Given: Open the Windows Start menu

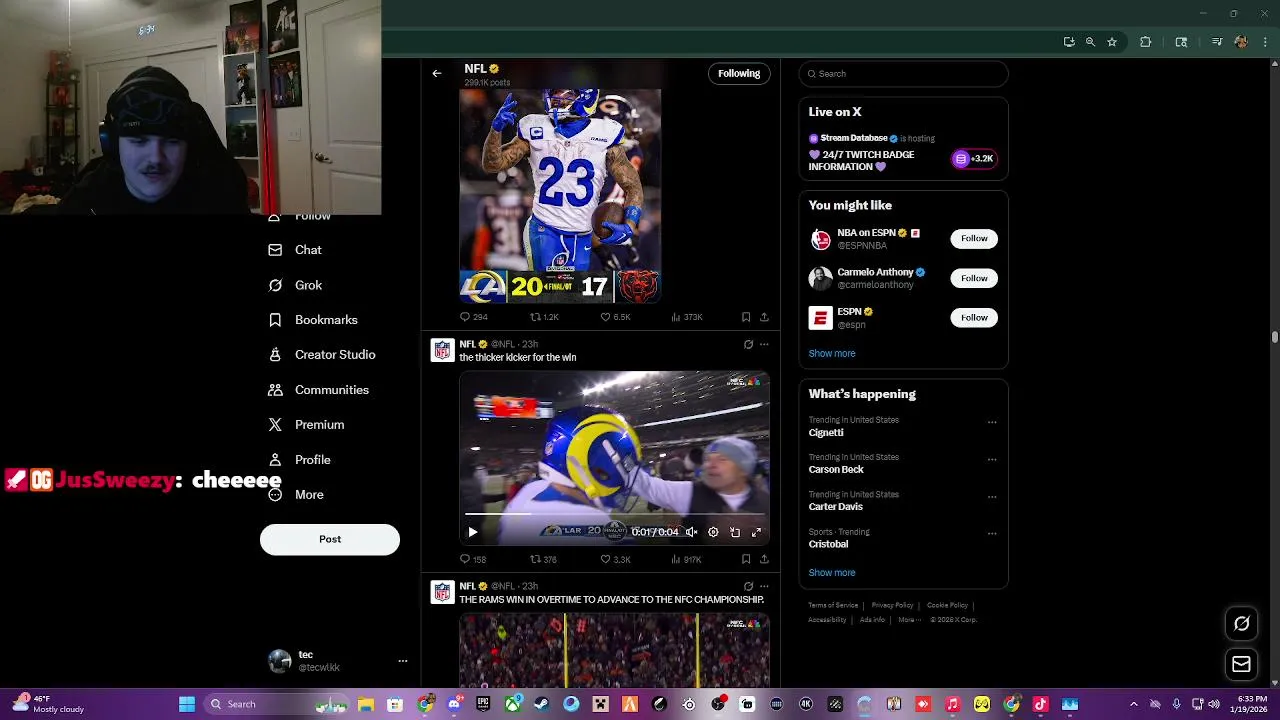Looking at the screenshot, I should click(187, 704).
